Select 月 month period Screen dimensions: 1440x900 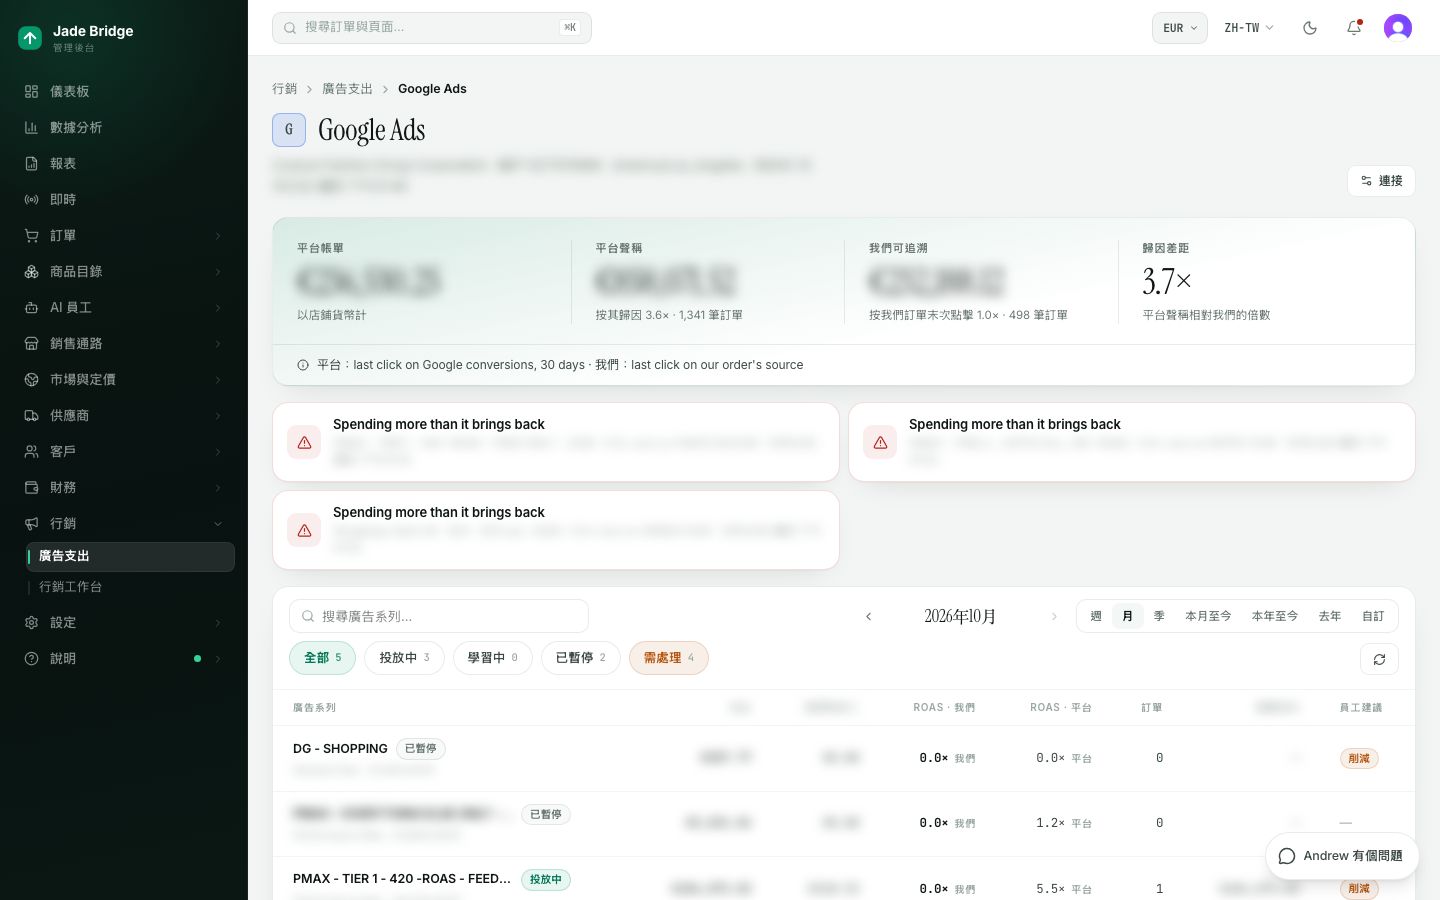click(1128, 616)
